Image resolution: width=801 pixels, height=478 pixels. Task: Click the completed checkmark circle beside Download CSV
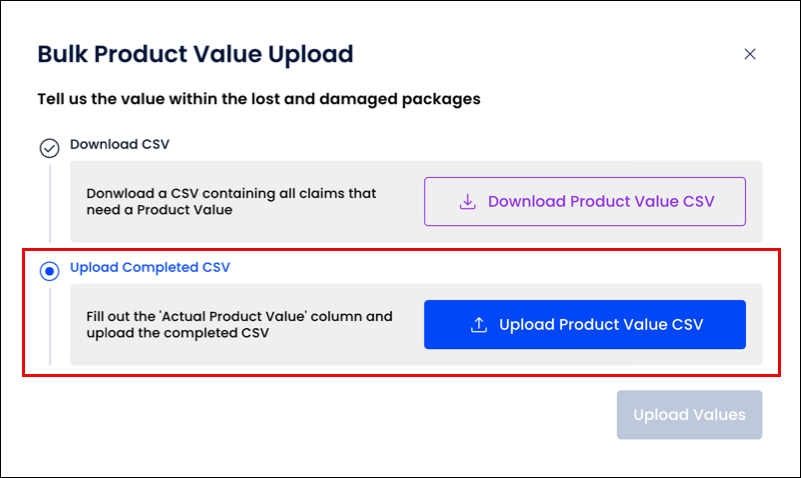point(50,148)
